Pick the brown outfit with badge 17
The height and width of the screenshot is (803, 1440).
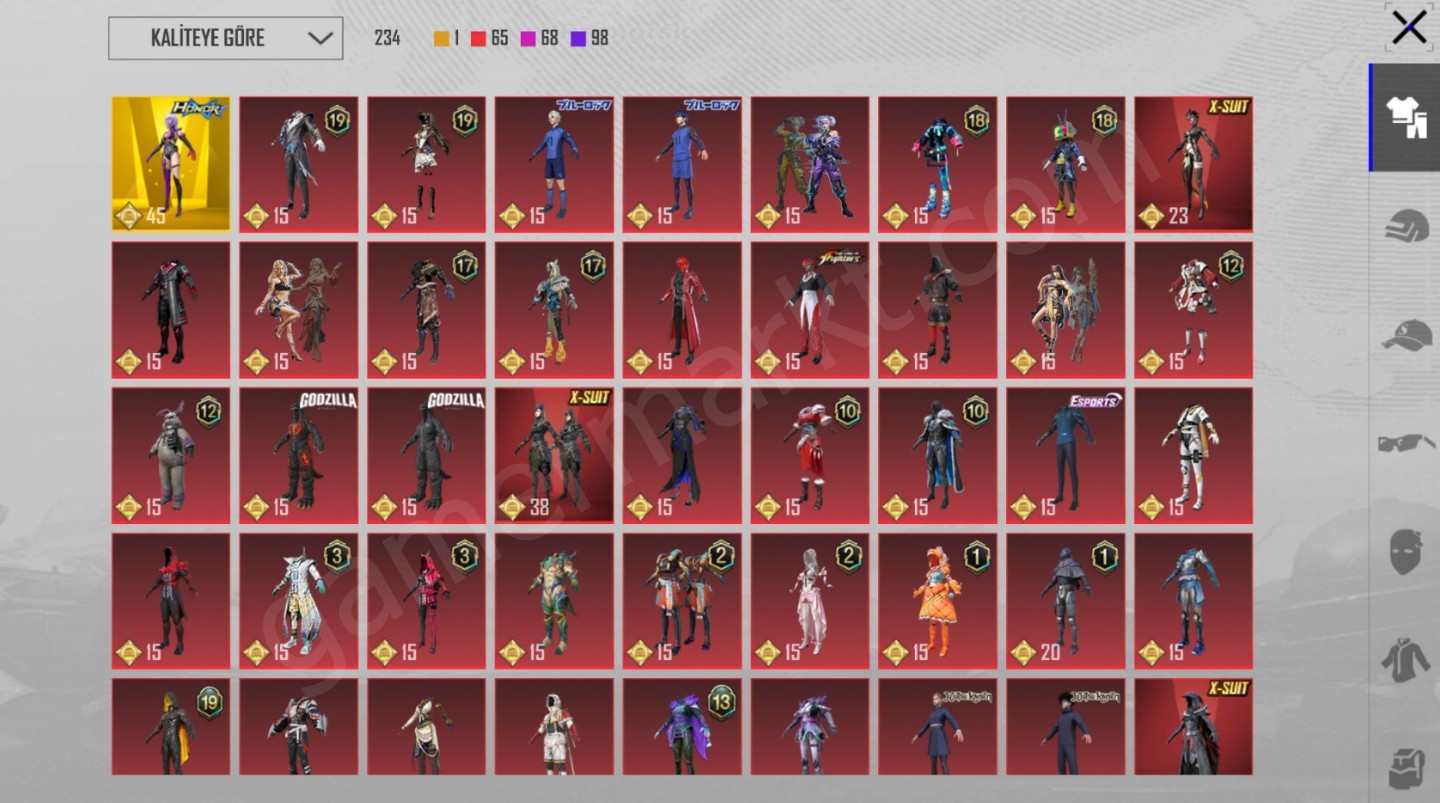[427, 310]
